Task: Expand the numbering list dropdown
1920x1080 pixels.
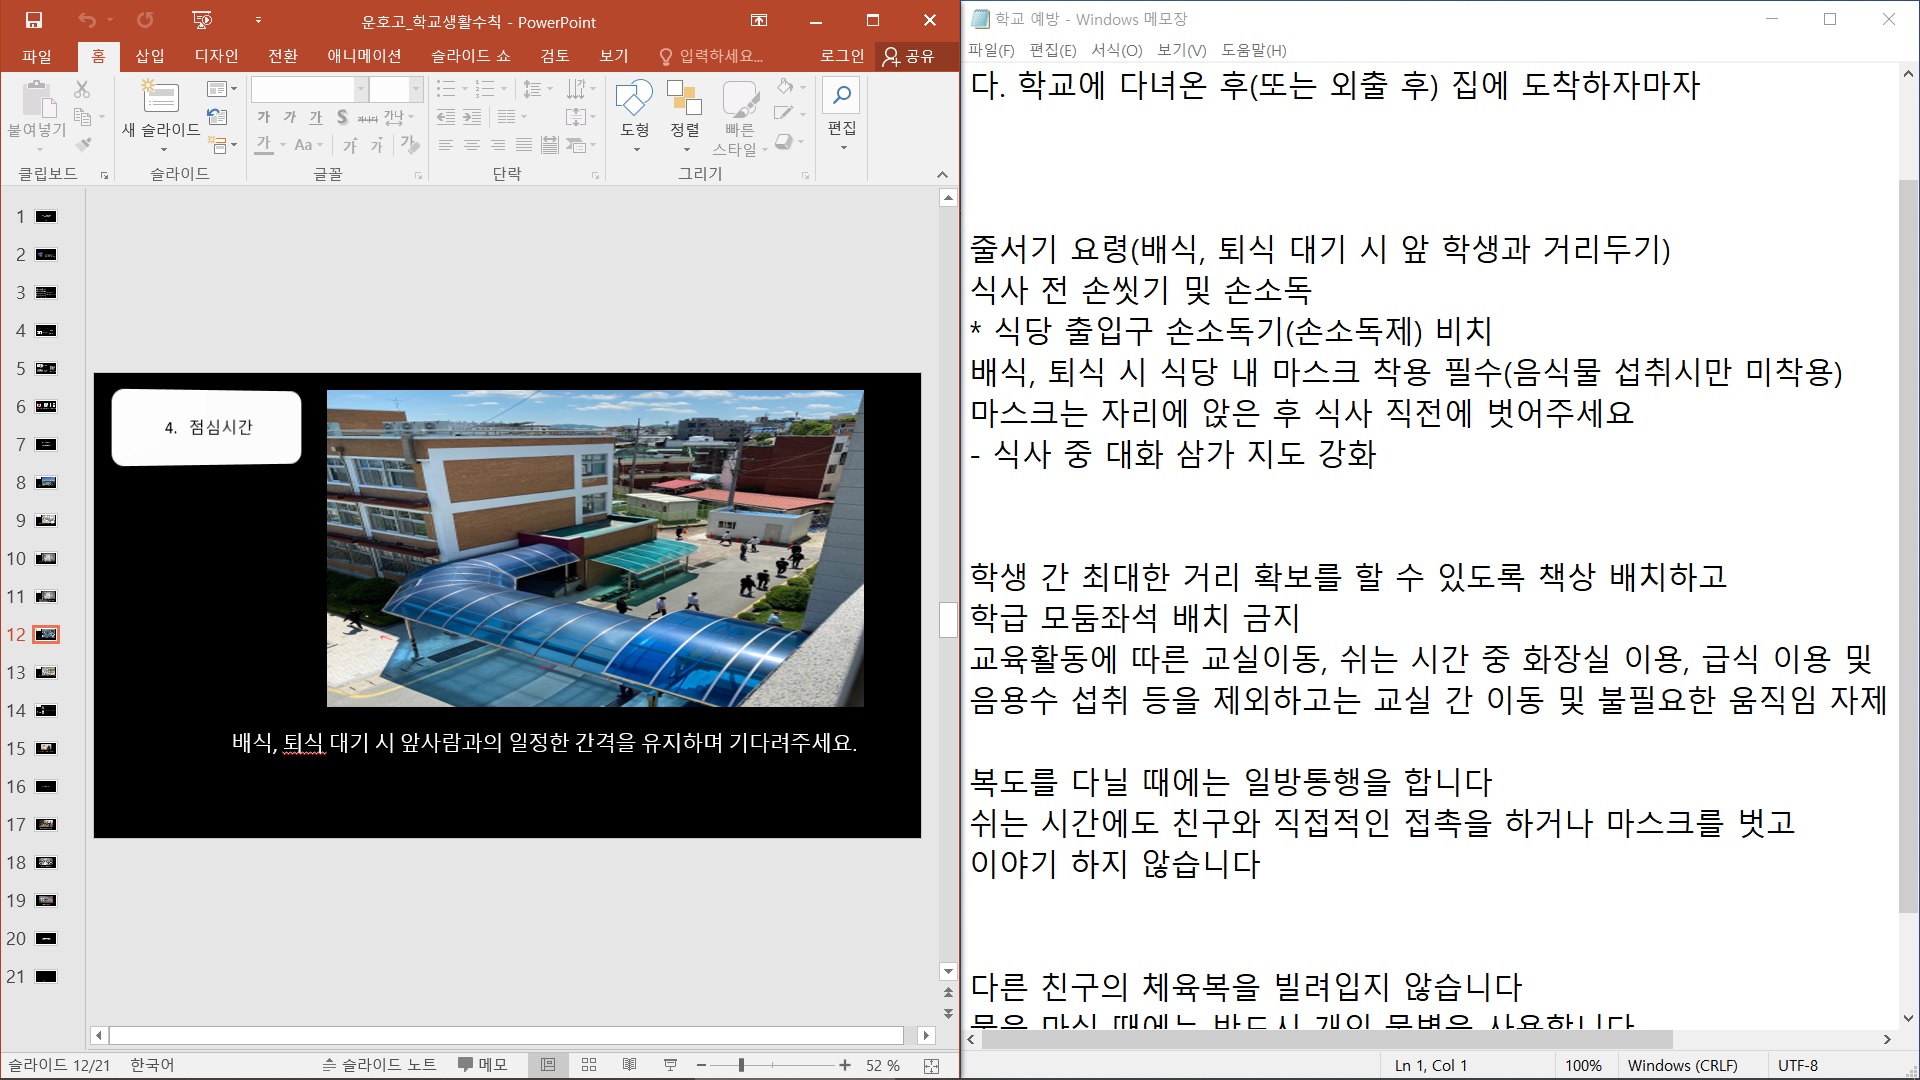Action: (504, 89)
